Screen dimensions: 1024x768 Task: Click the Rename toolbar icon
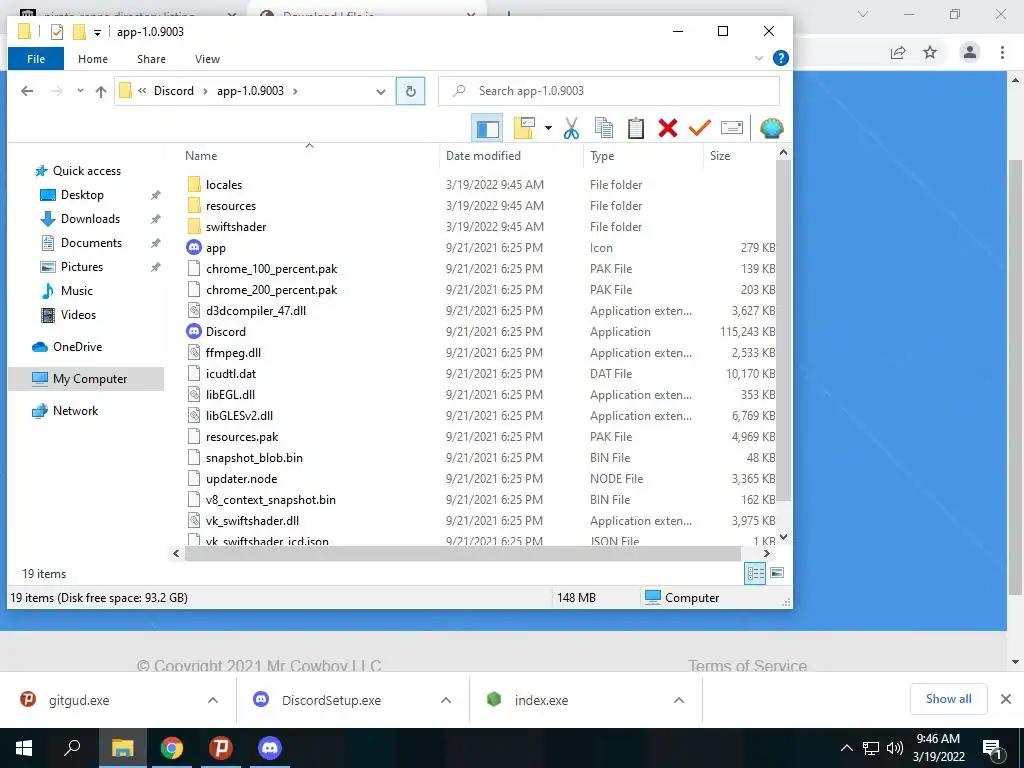point(731,127)
